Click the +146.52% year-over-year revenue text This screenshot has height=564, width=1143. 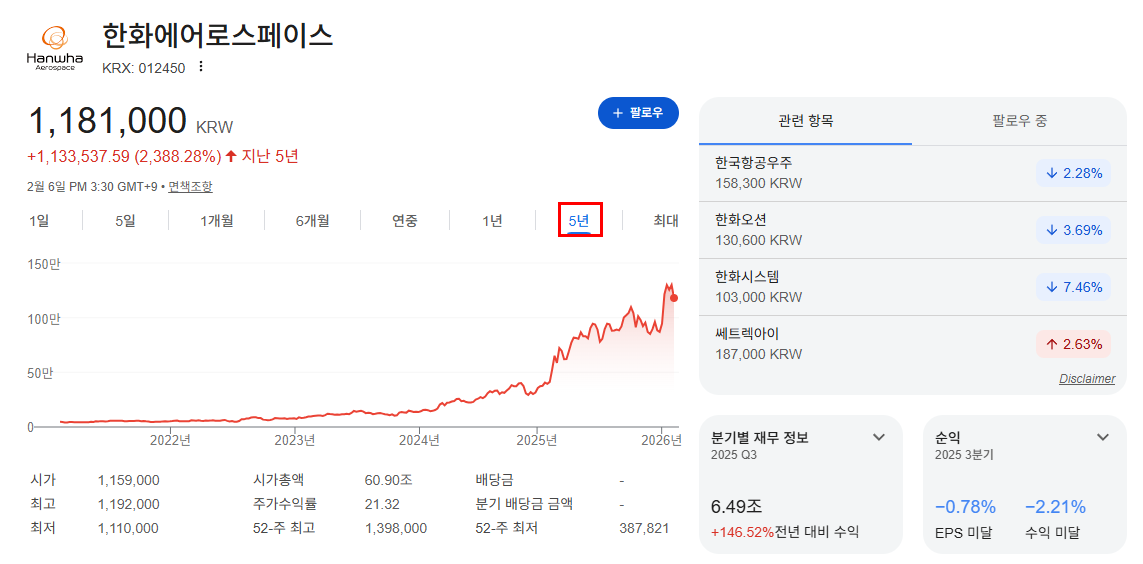pyautogui.click(x=742, y=533)
